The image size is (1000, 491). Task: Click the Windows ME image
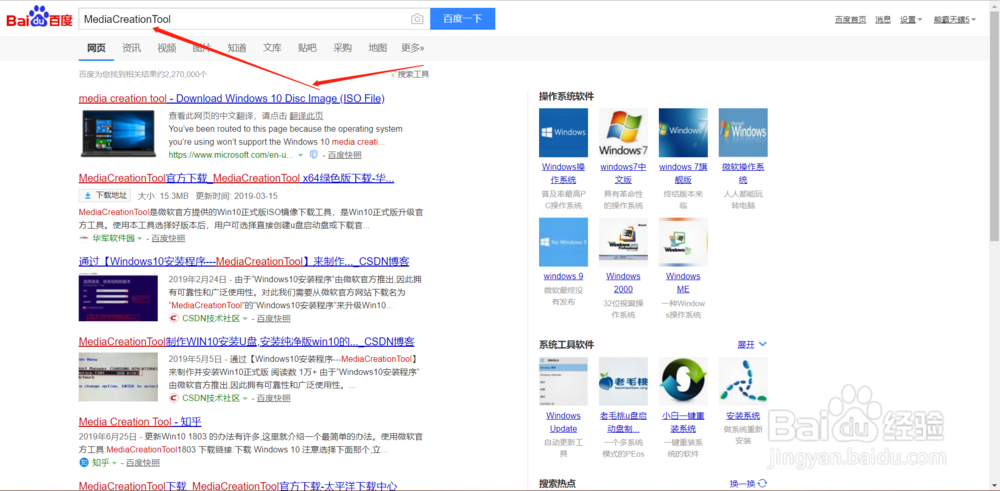click(683, 242)
